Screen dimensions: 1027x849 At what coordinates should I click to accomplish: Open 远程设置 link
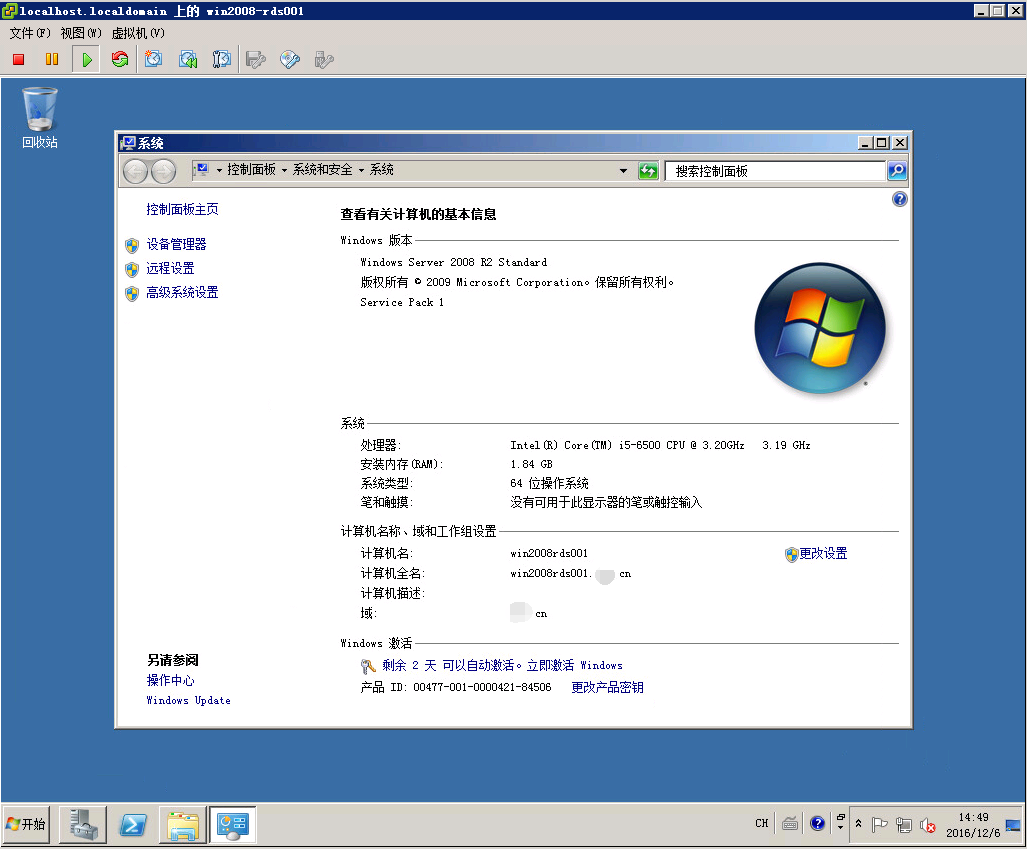(170, 268)
